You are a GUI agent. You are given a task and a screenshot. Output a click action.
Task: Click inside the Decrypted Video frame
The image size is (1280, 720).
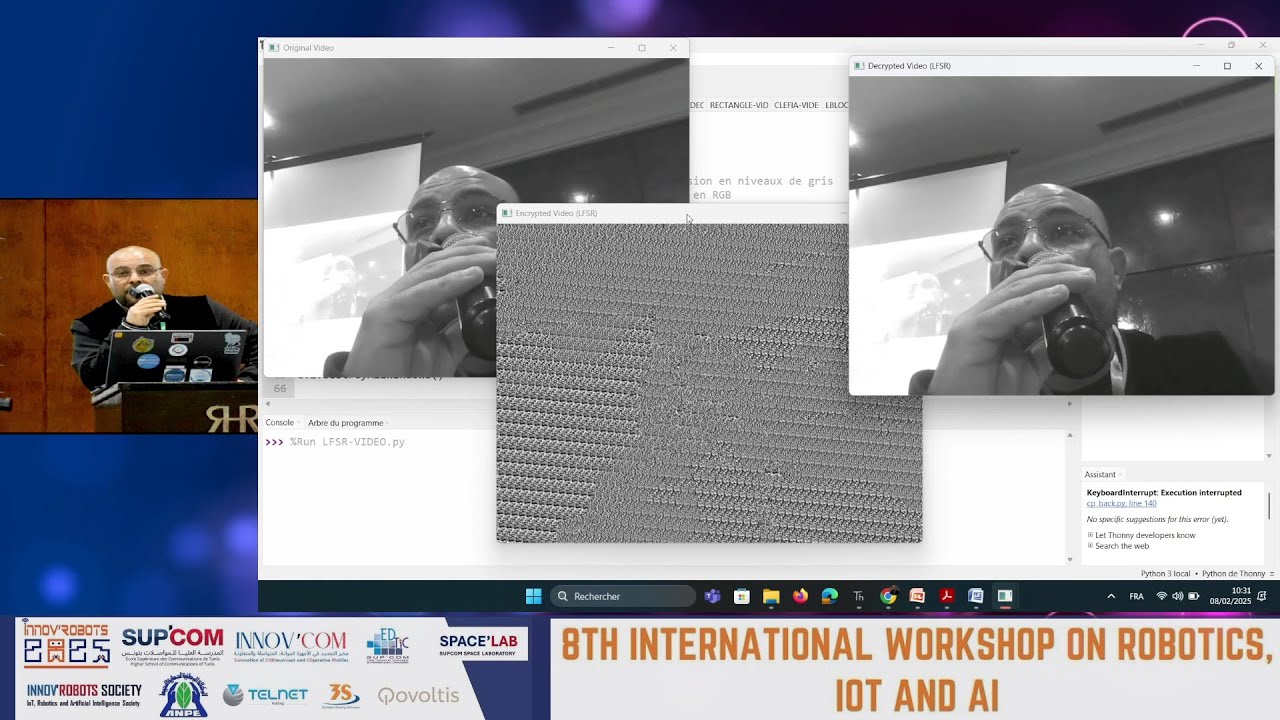[x=1062, y=236]
